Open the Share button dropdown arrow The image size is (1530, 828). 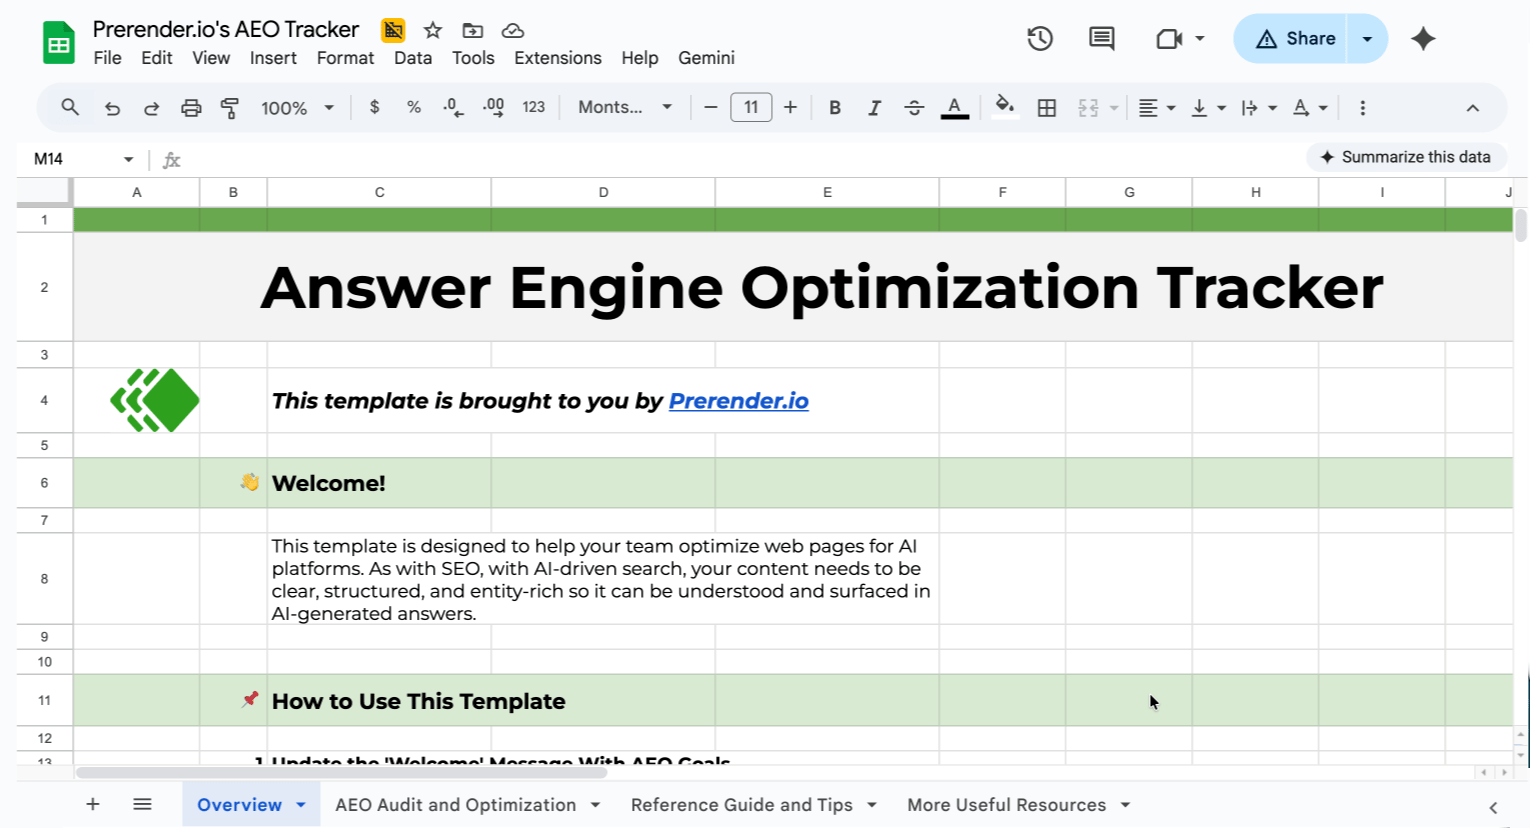point(1367,39)
